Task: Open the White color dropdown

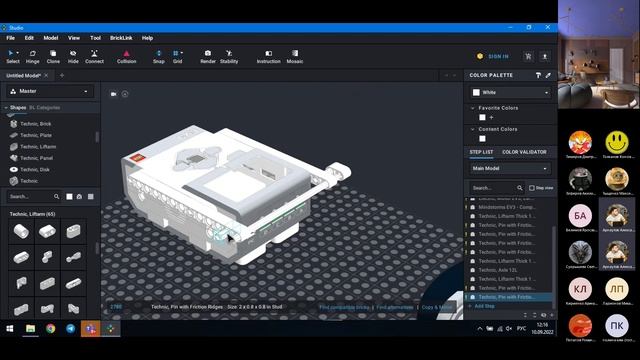Action: coord(511,93)
